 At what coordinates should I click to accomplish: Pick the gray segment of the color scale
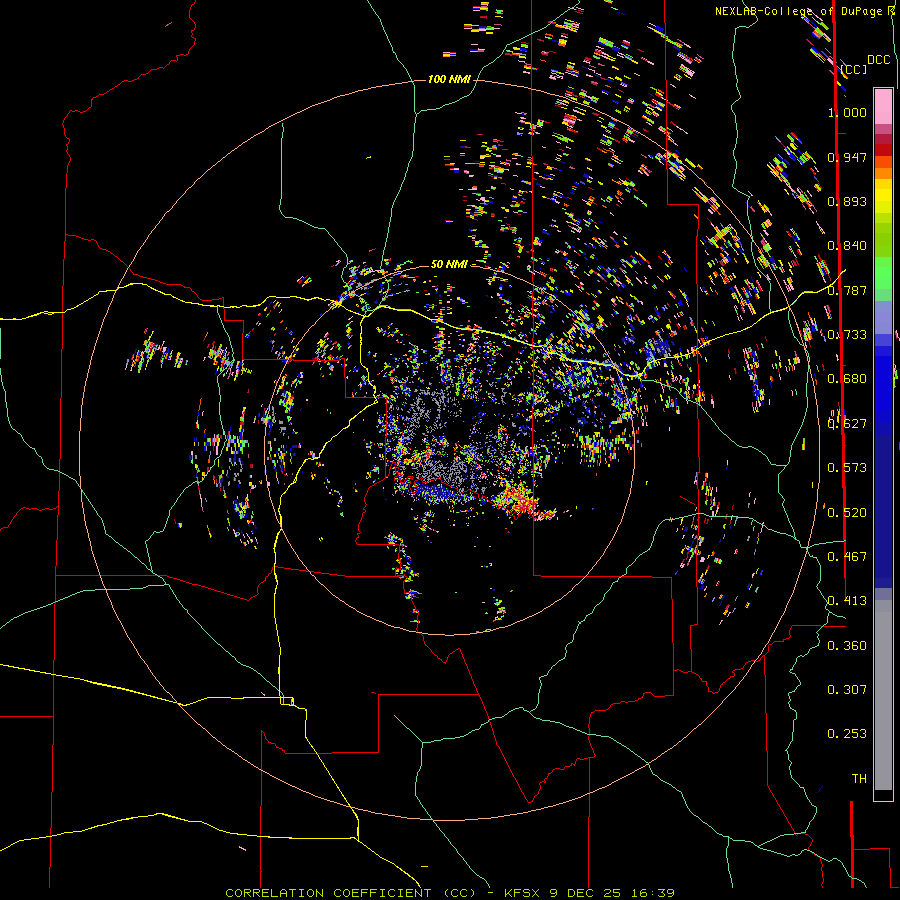(883, 695)
